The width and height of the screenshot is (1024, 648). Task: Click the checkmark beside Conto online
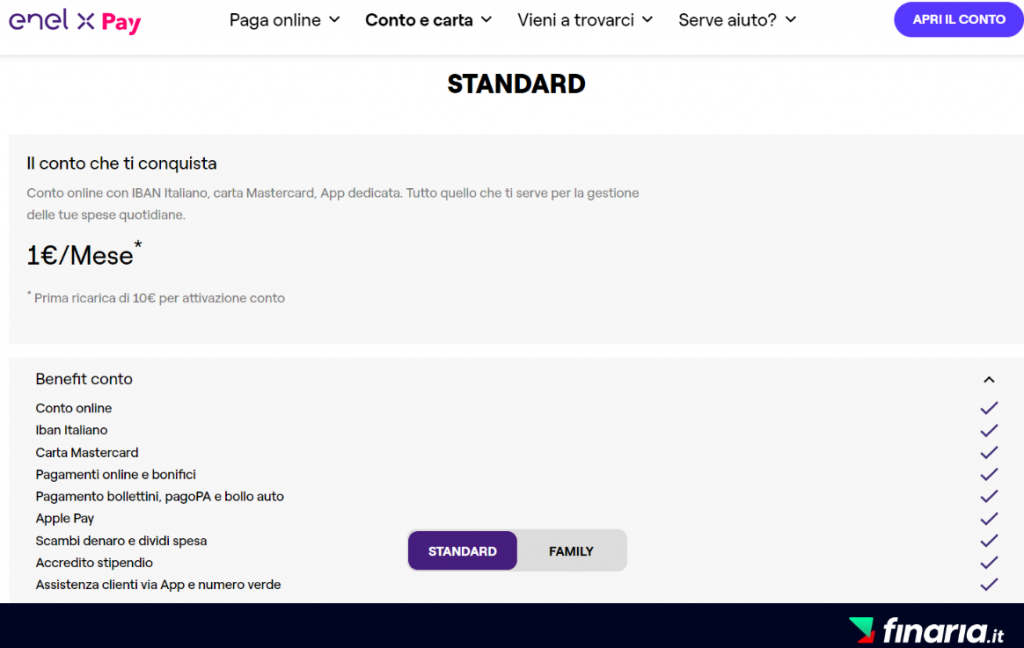click(989, 408)
